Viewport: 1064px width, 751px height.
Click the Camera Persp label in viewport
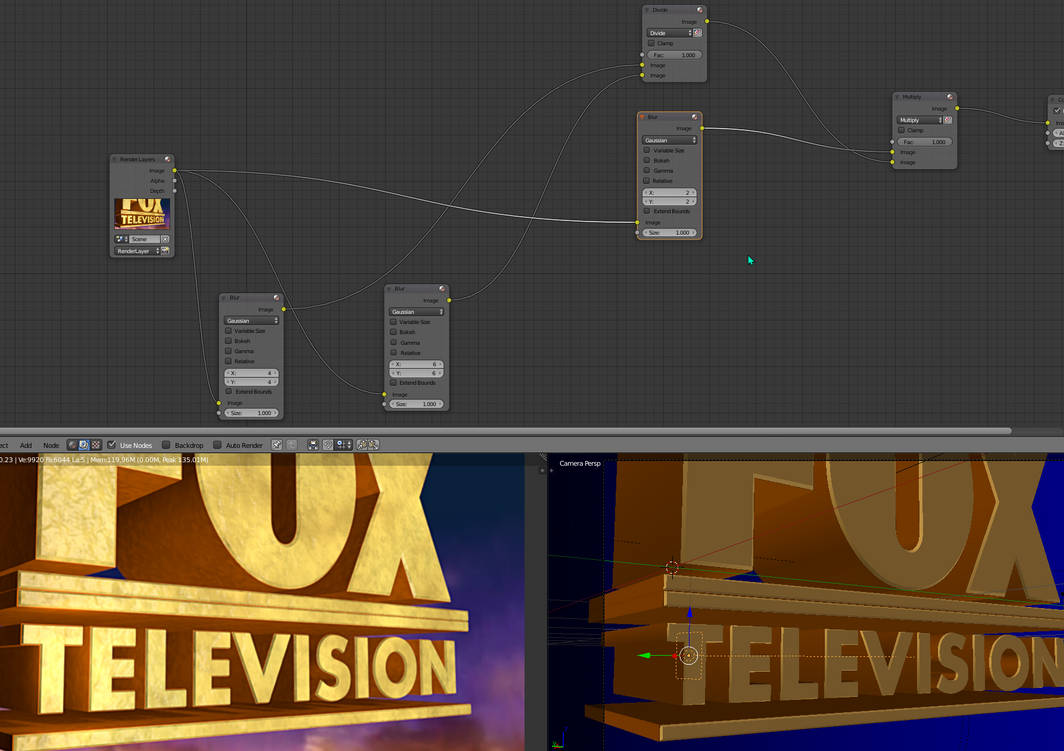pyautogui.click(x=580, y=463)
